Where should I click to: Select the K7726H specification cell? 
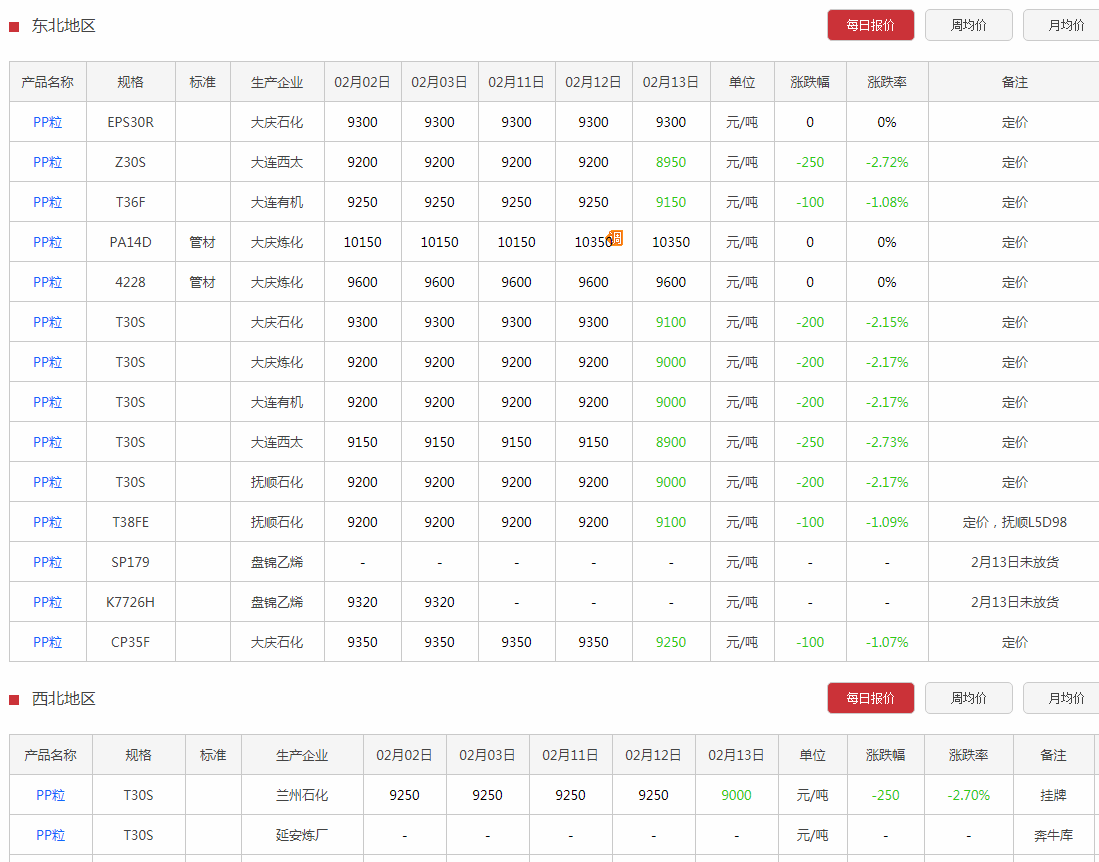click(130, 602)
